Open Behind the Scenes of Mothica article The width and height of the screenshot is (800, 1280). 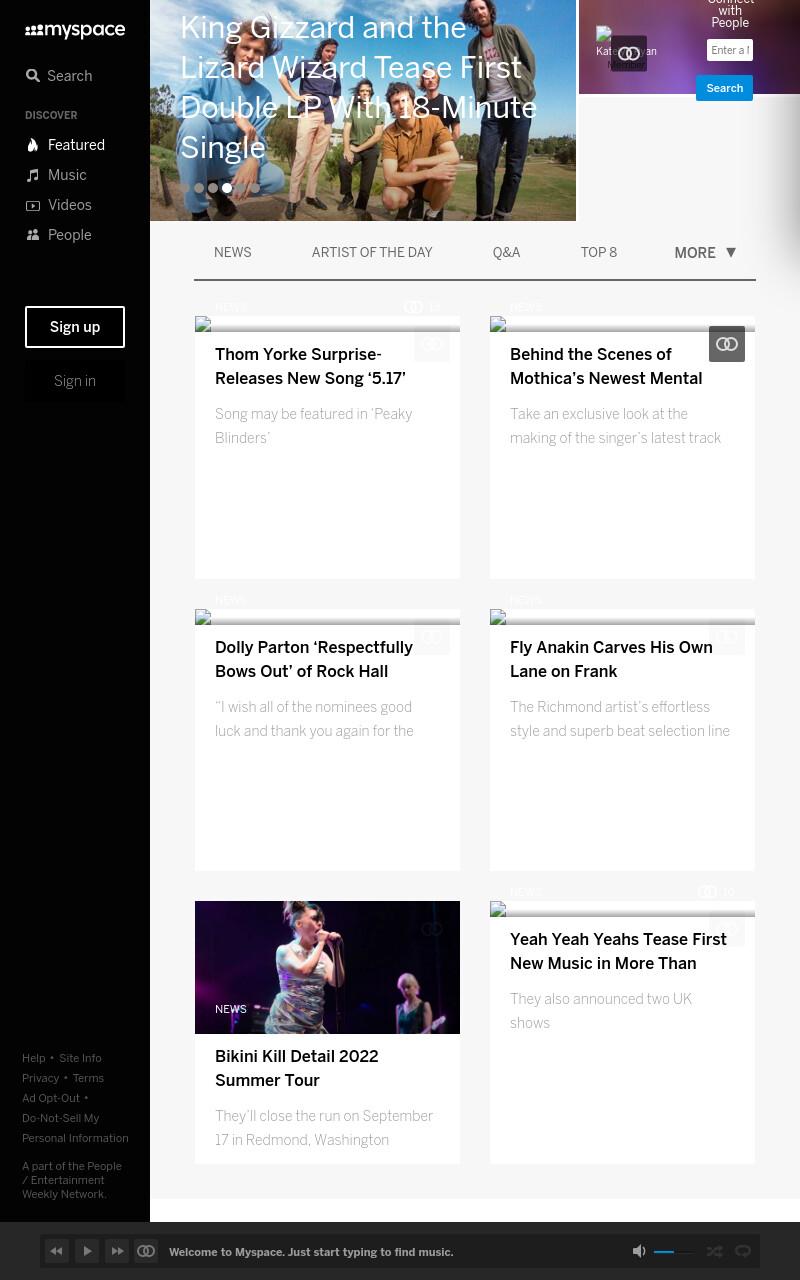tap(606, 367)
